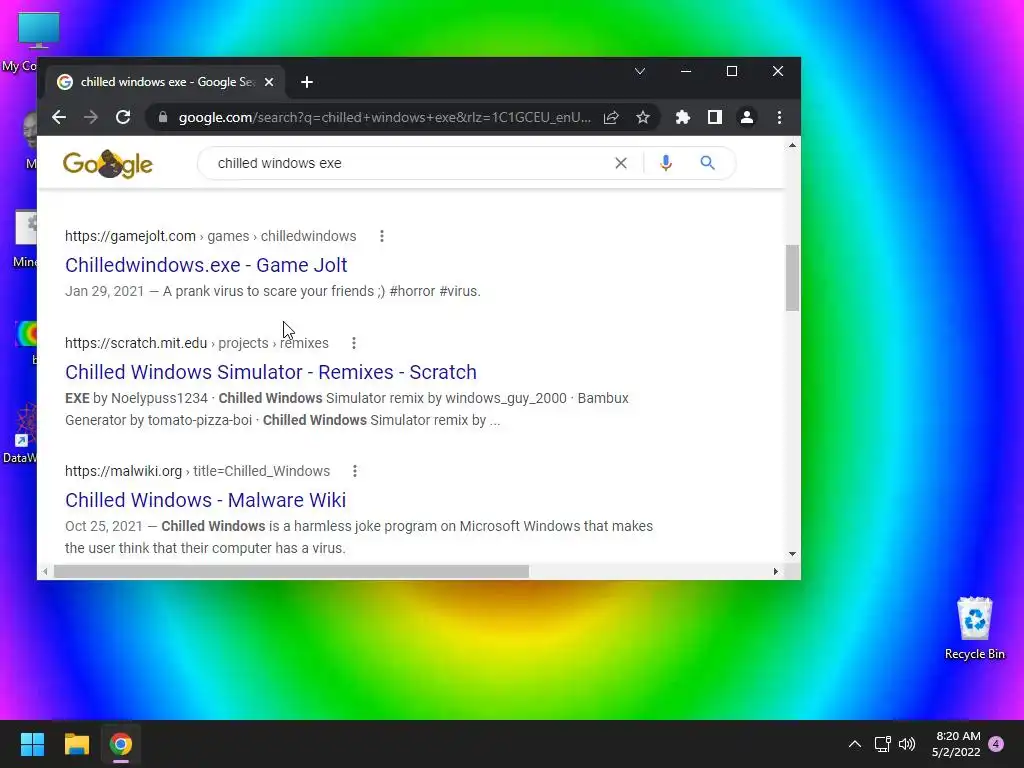The width and height of the screenshot is (1024, 768).
Task: Open 'Chilledwindows.exe - Game Jolt' result
Action: point(206,265)
